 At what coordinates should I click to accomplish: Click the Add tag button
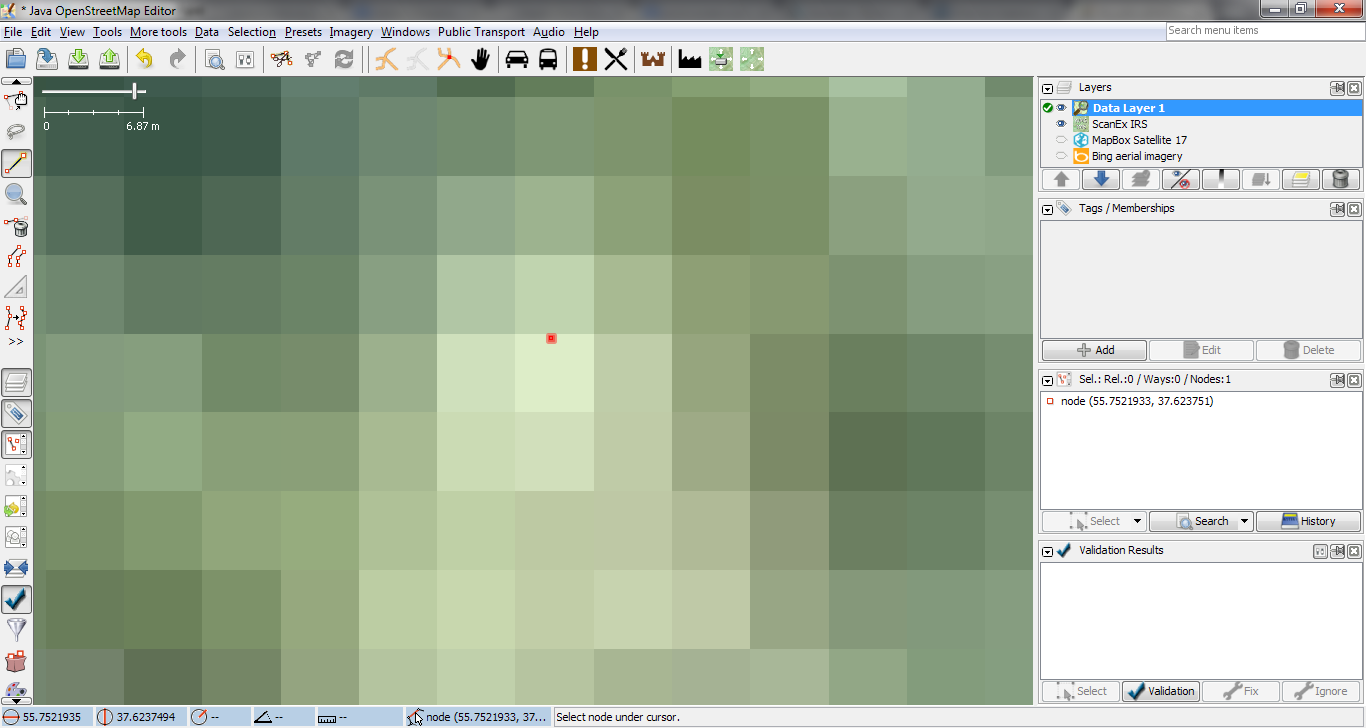click(x=1094, y=350)
